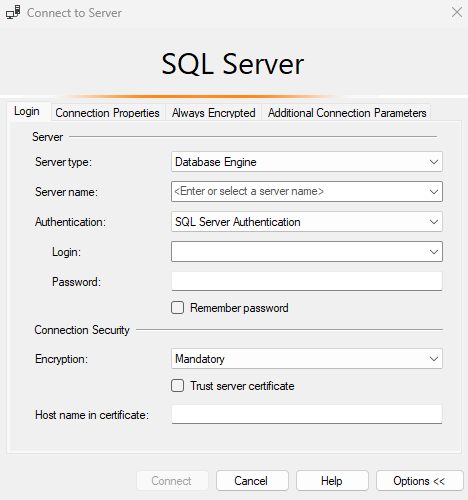Screen dimensions: 468x500
Task: Open the Connection Properties tab
Action: click(x=107, y=113)
